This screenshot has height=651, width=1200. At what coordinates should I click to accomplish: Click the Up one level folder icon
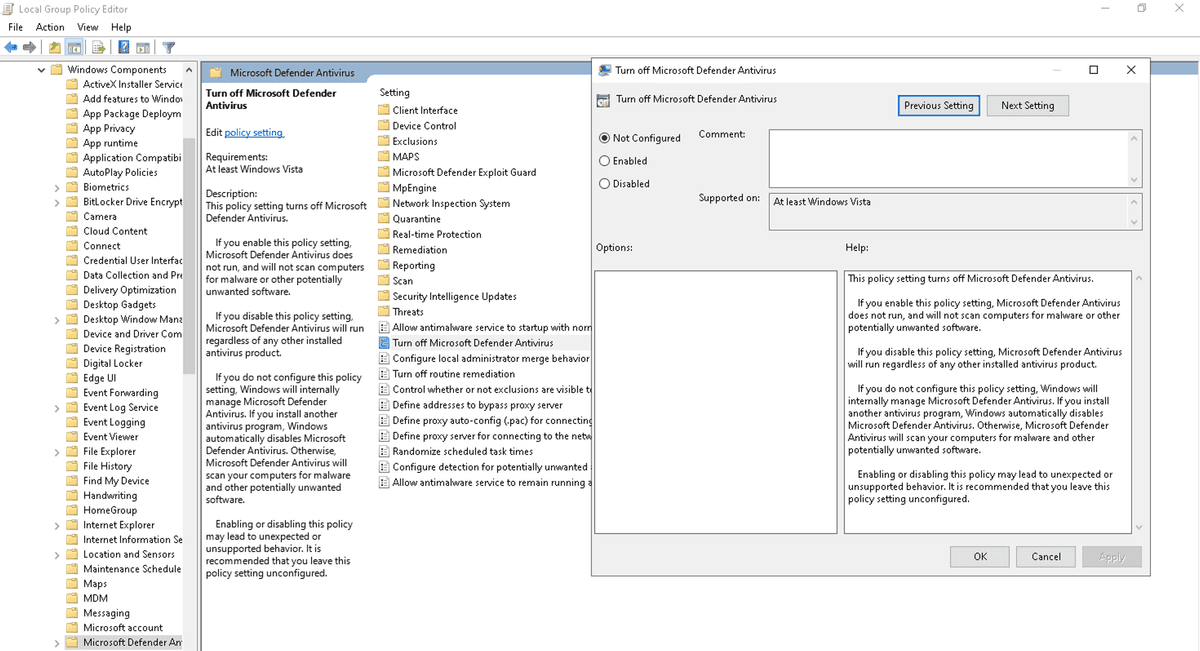click(55, 47)
